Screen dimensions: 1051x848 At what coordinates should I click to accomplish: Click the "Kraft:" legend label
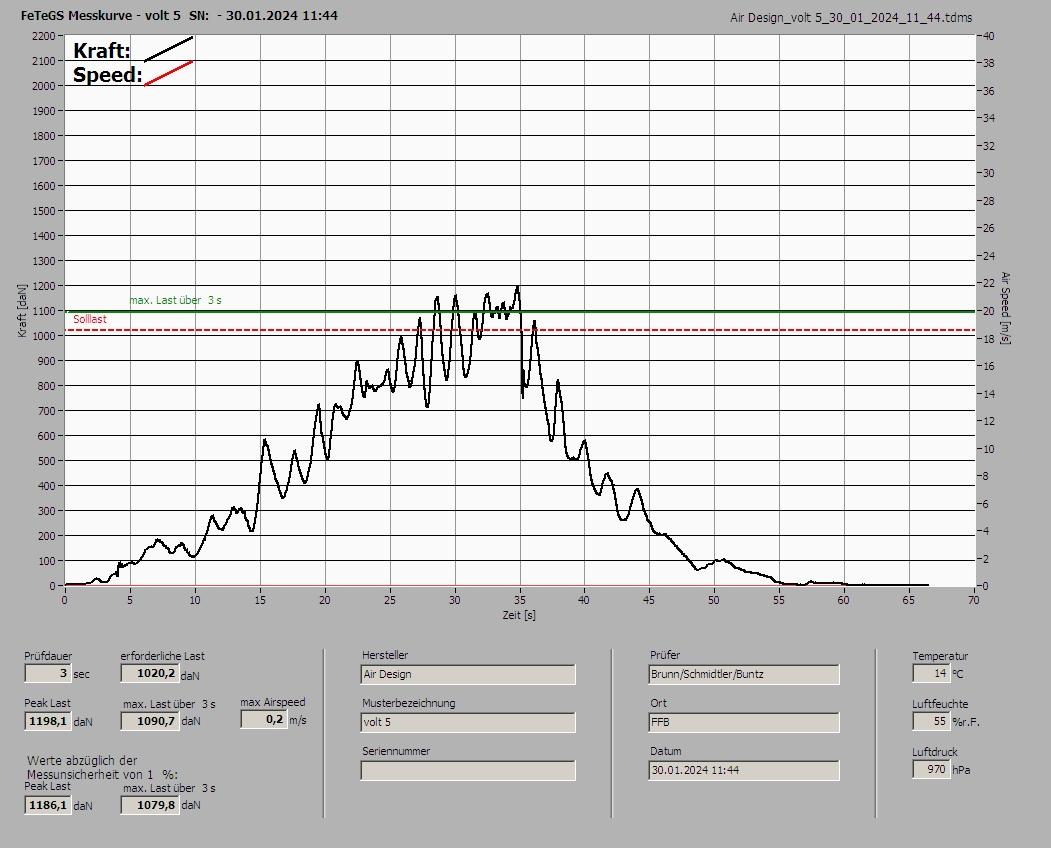coord(101,50)
